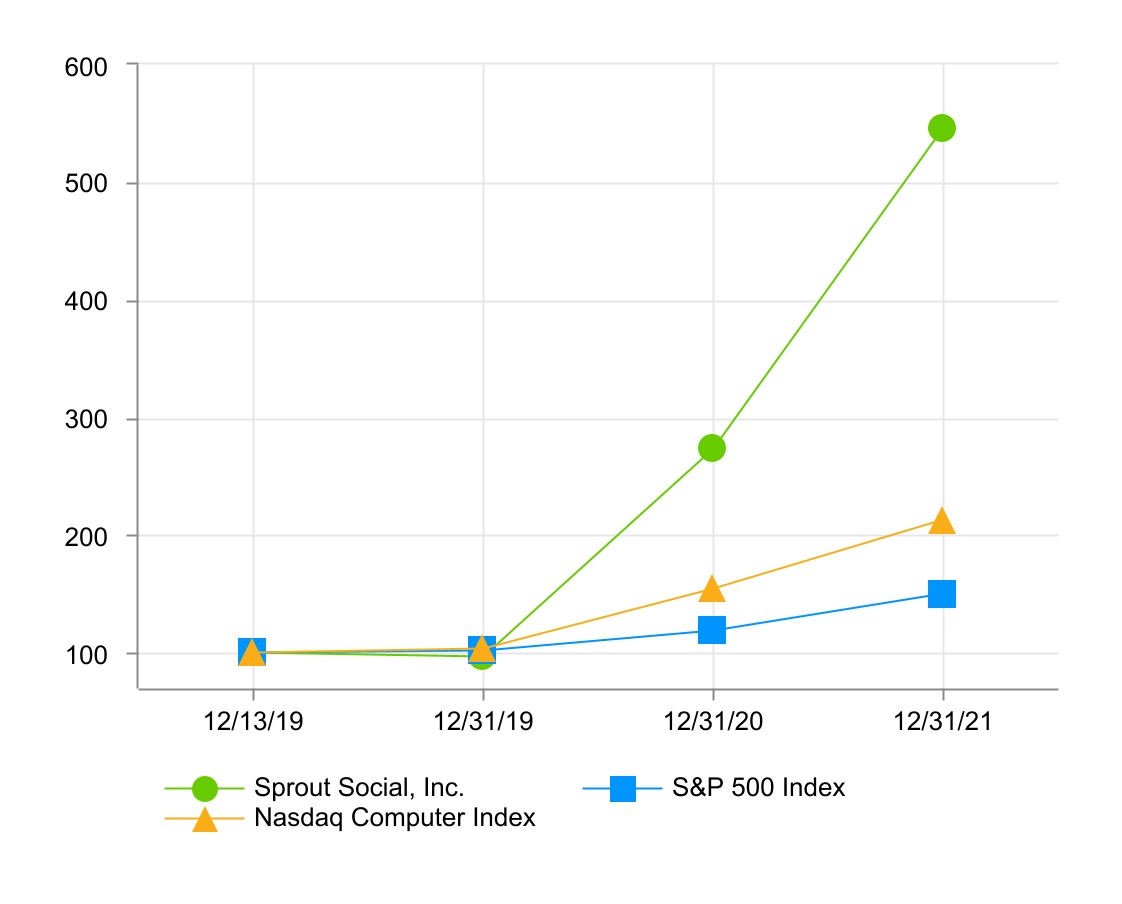This screenshot has height=904, width=1122.
Task: Click the green circle marker at 12/31/21
Action: click(x=941, y=128)
